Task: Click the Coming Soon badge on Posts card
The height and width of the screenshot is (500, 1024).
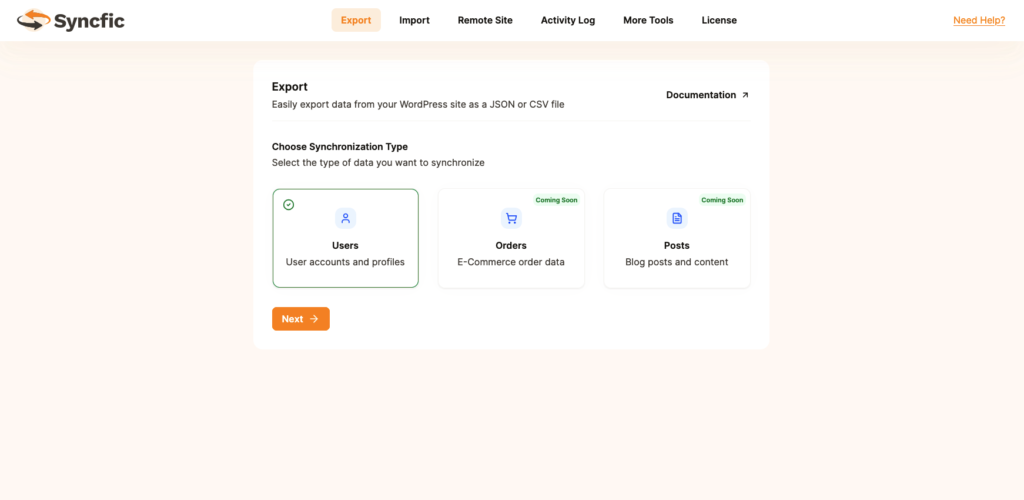Action: [x=722, y=200]
